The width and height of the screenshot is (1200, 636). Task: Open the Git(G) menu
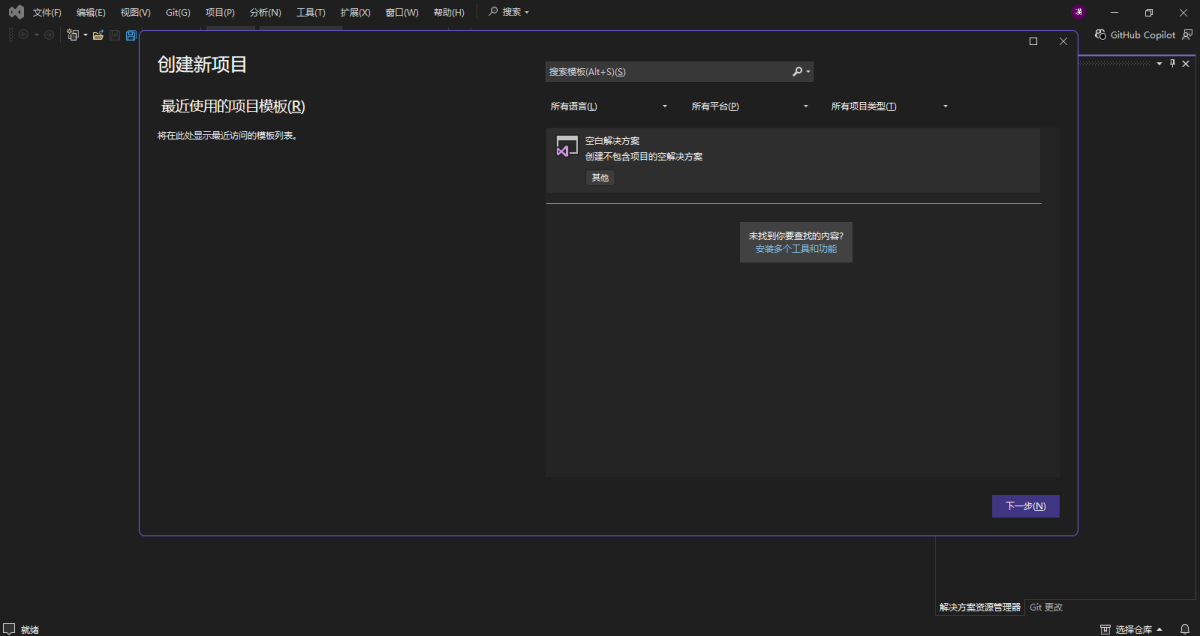pos(177,11)
